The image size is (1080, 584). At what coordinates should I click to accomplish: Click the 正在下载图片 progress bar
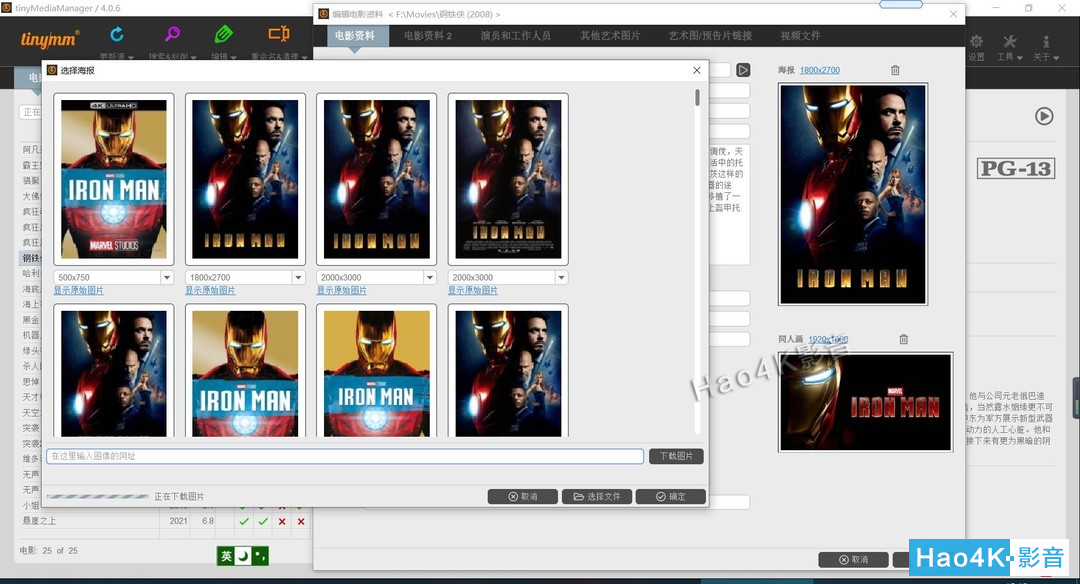pos(97,497)
